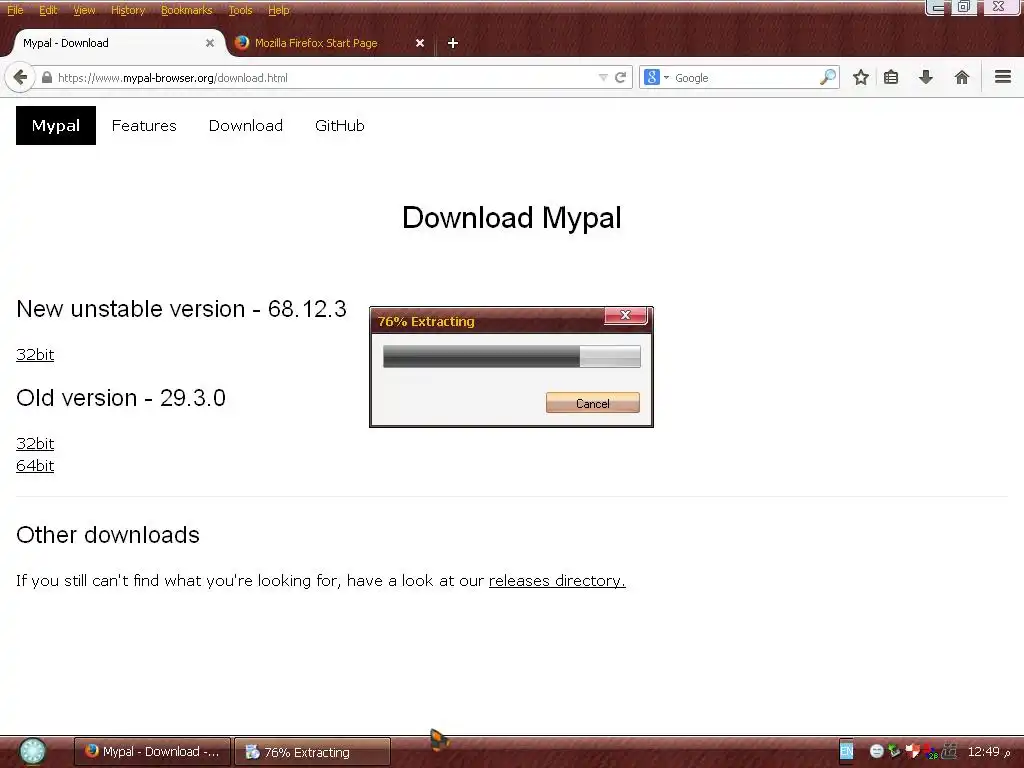Open the hamburger menu

point(1002,77)
